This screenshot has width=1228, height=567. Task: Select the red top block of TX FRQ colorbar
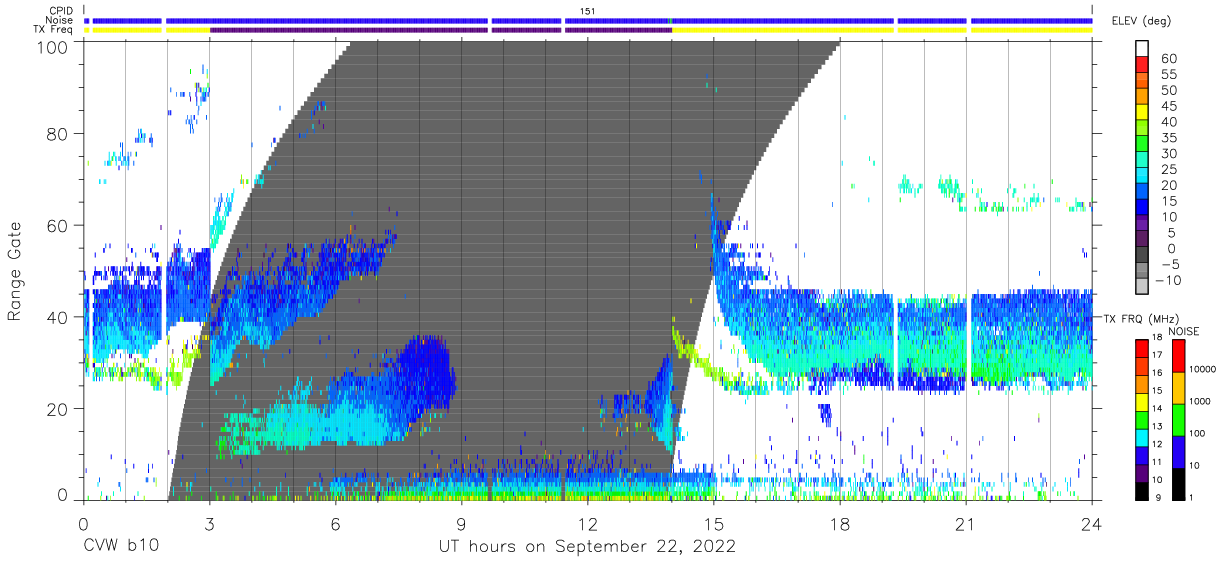pyautogui.click(x=1142, y=348)
